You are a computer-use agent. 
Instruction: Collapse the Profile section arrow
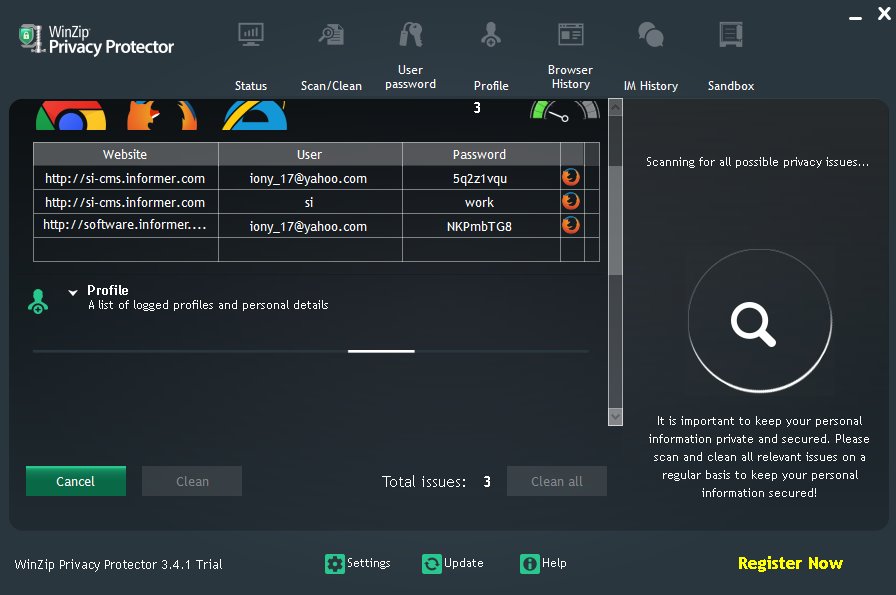point(73,293)
